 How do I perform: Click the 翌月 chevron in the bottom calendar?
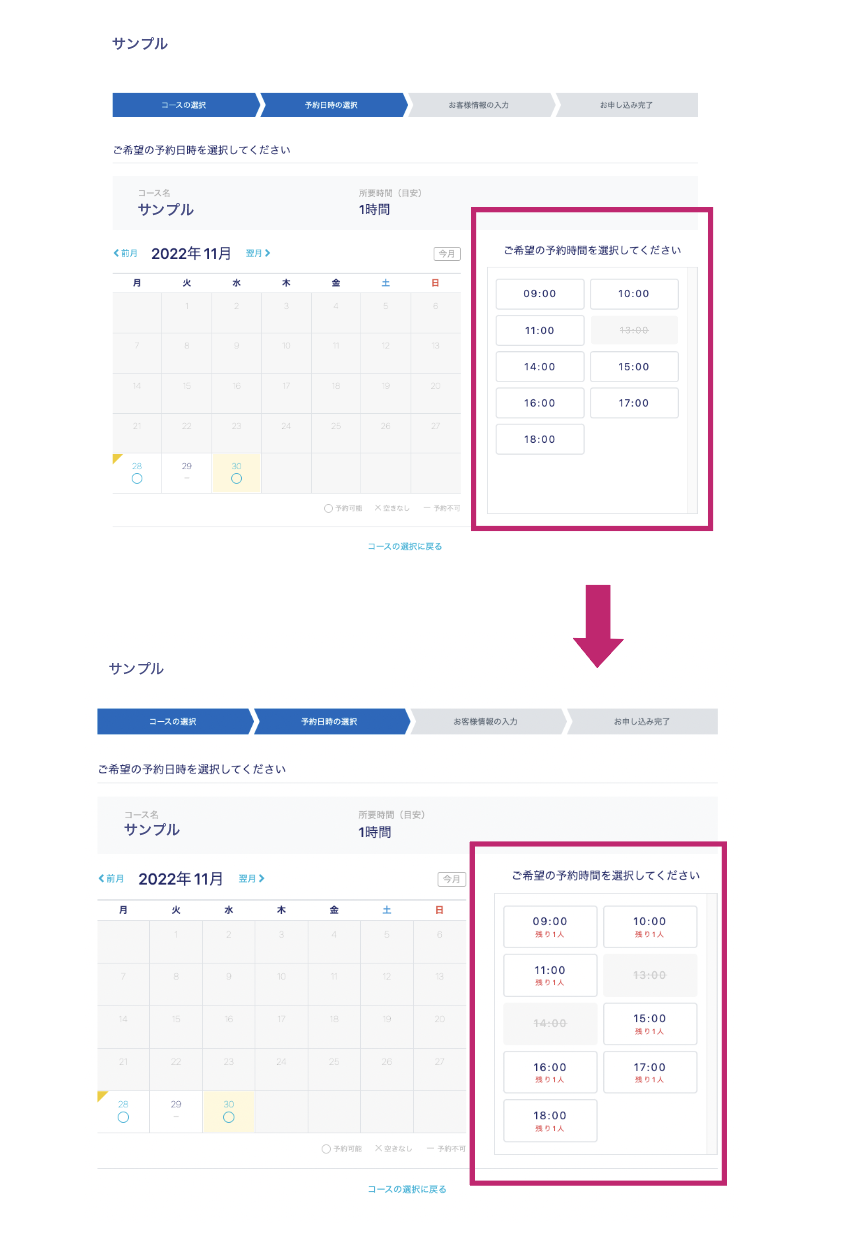point(262,879)
